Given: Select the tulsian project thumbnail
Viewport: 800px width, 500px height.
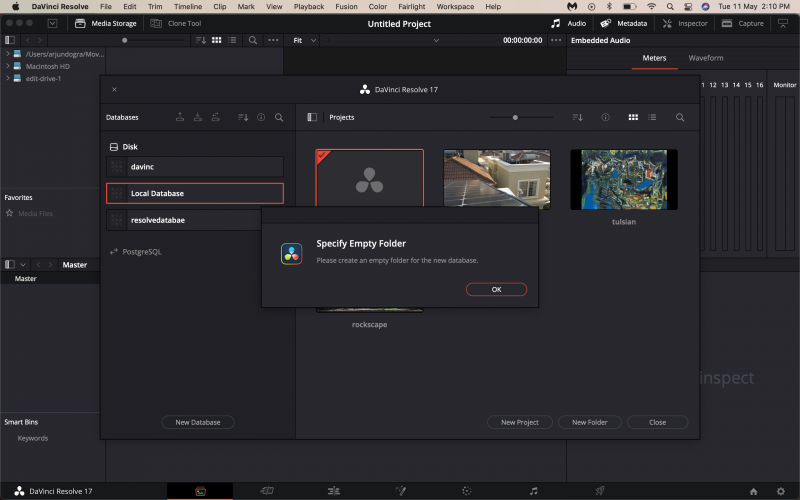Looking at the screenshot, I should click(624, 179).
